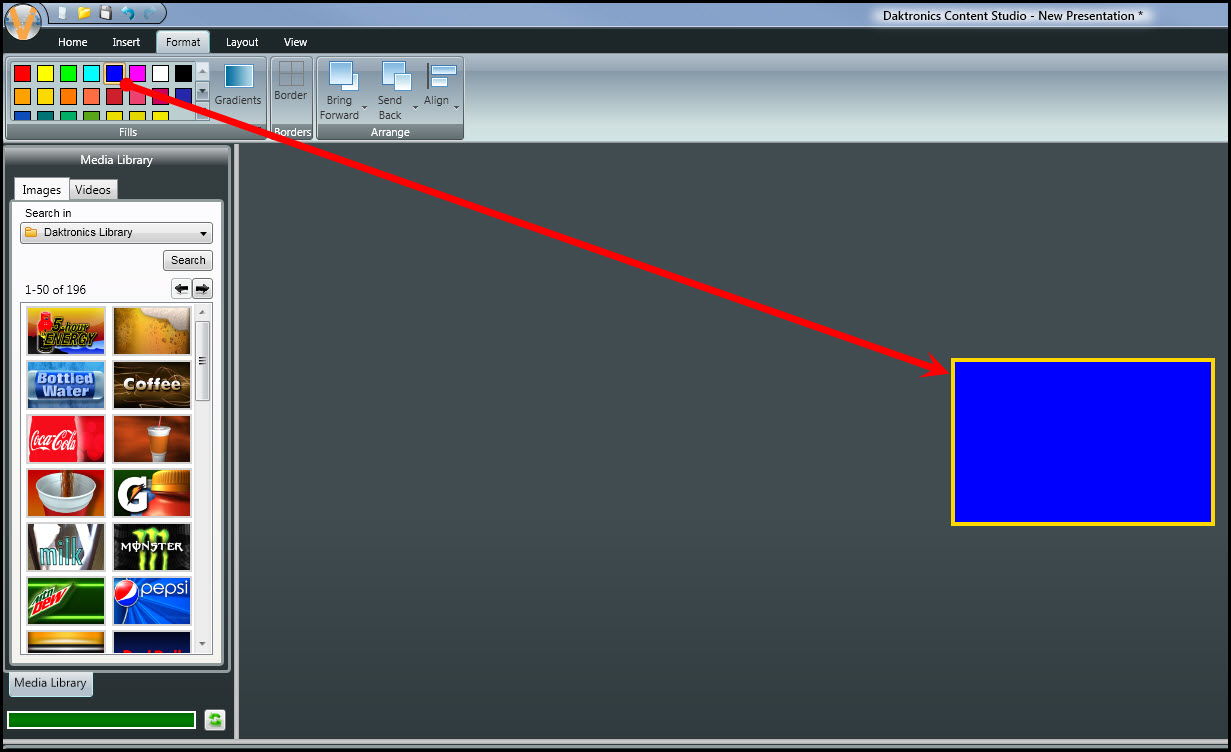The width and height of the screenshot is (1231, 752).
Task: Switch to the Insert ribbon tab
Action: tap(126, 42)
